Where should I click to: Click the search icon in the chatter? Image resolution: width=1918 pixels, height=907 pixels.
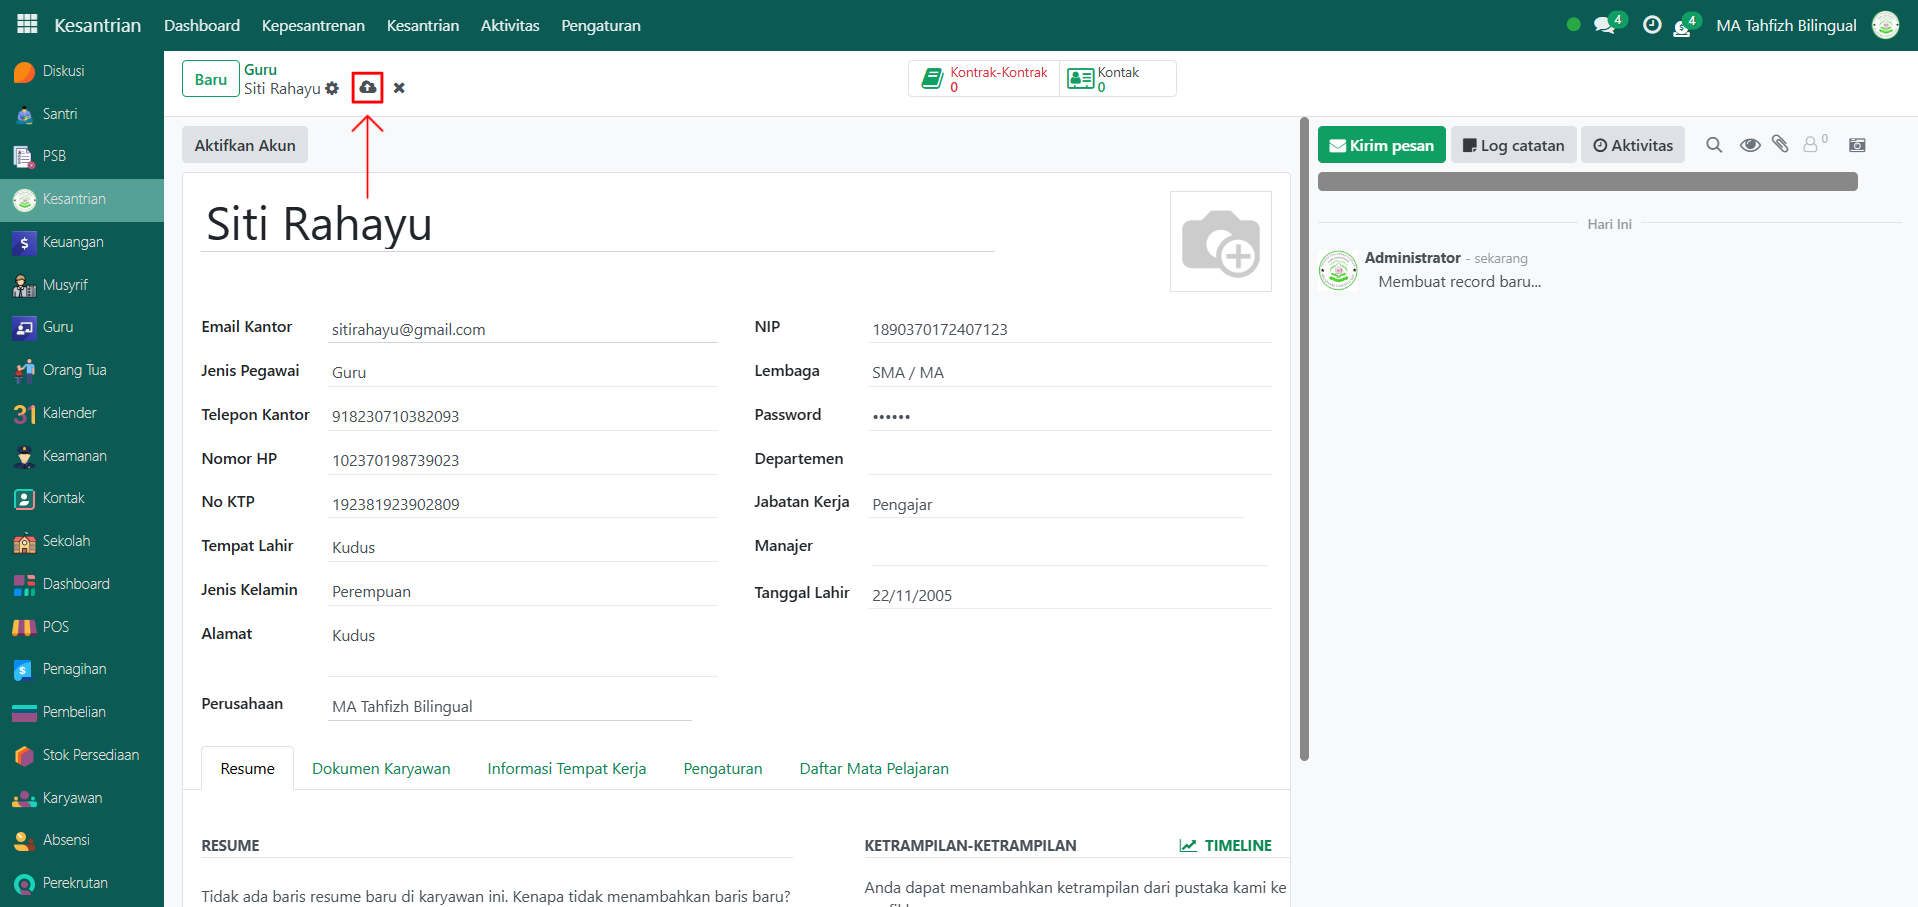tap(1714, 145)
